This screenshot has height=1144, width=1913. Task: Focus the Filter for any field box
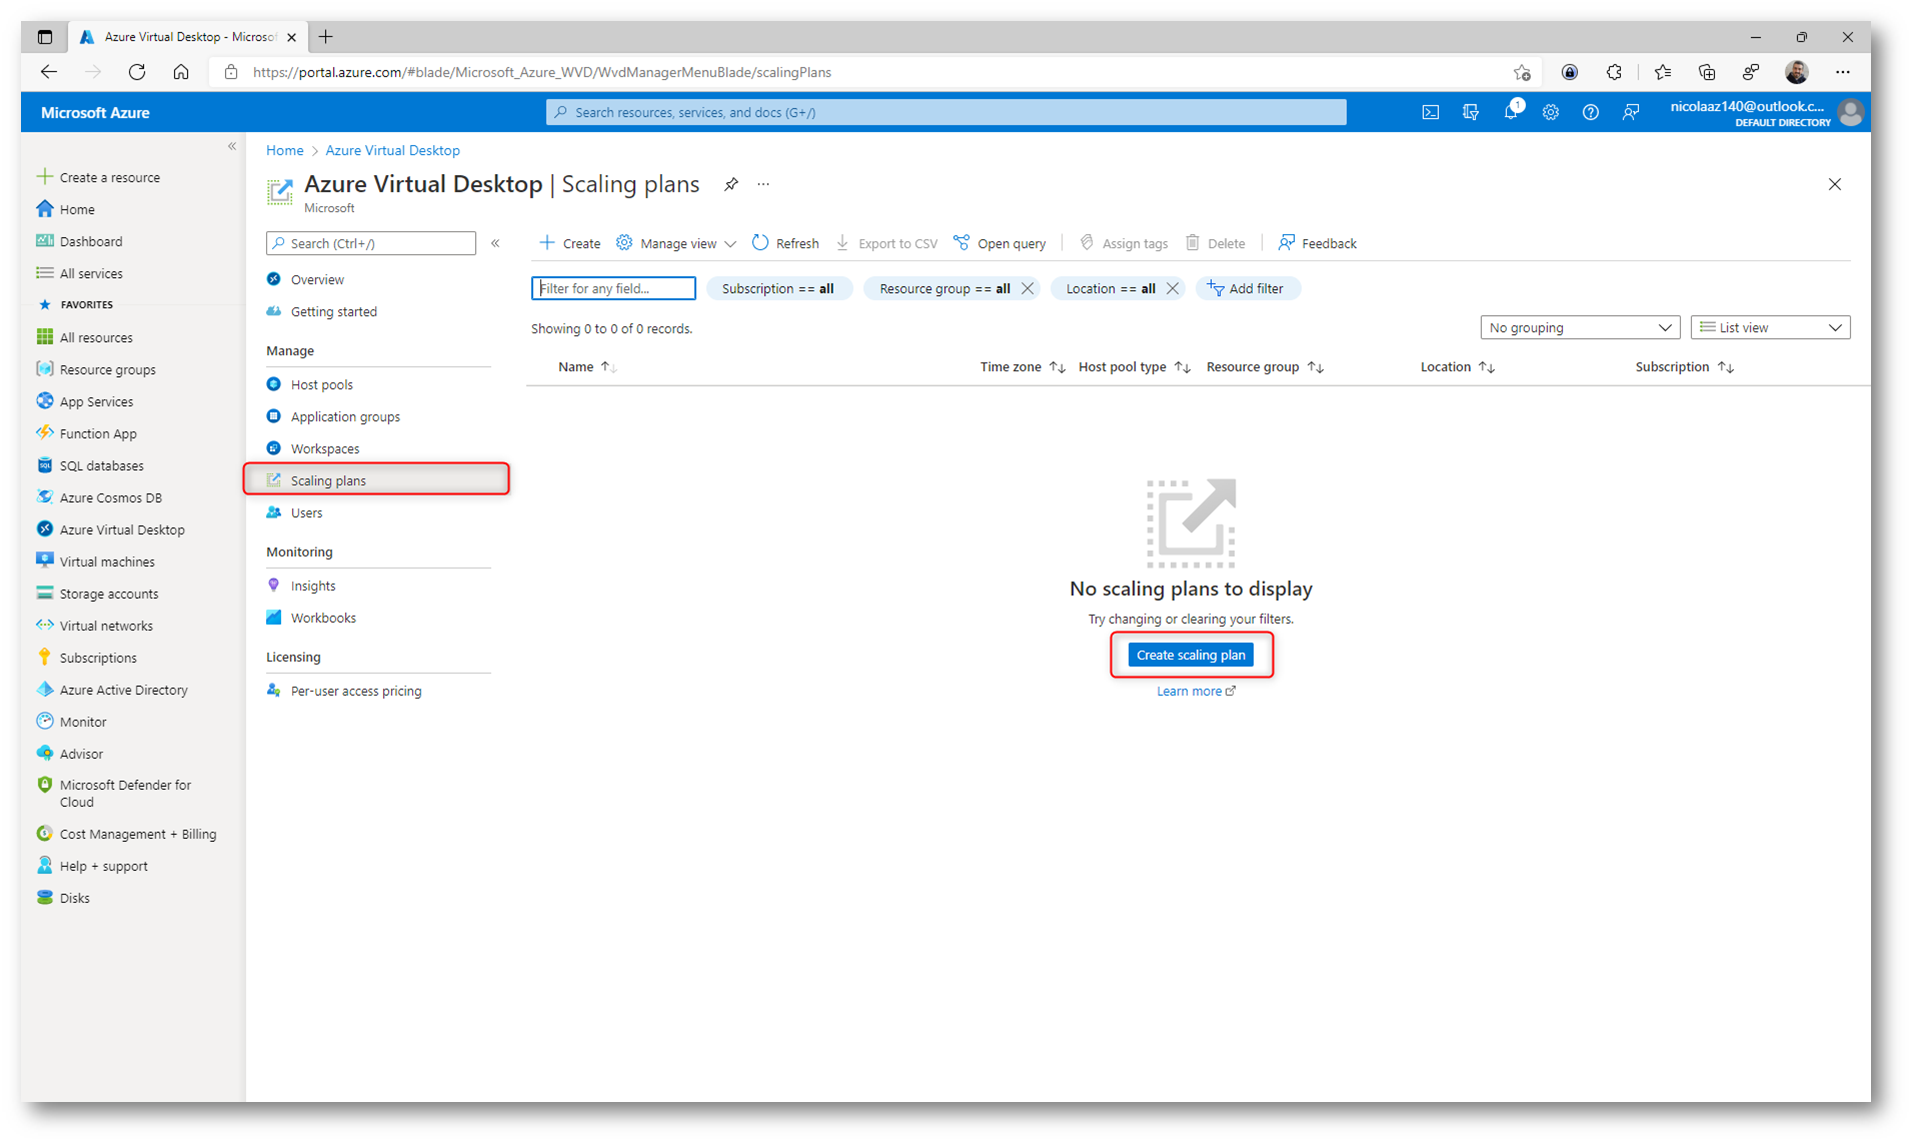pyautogui.click(x=613, y=288)
